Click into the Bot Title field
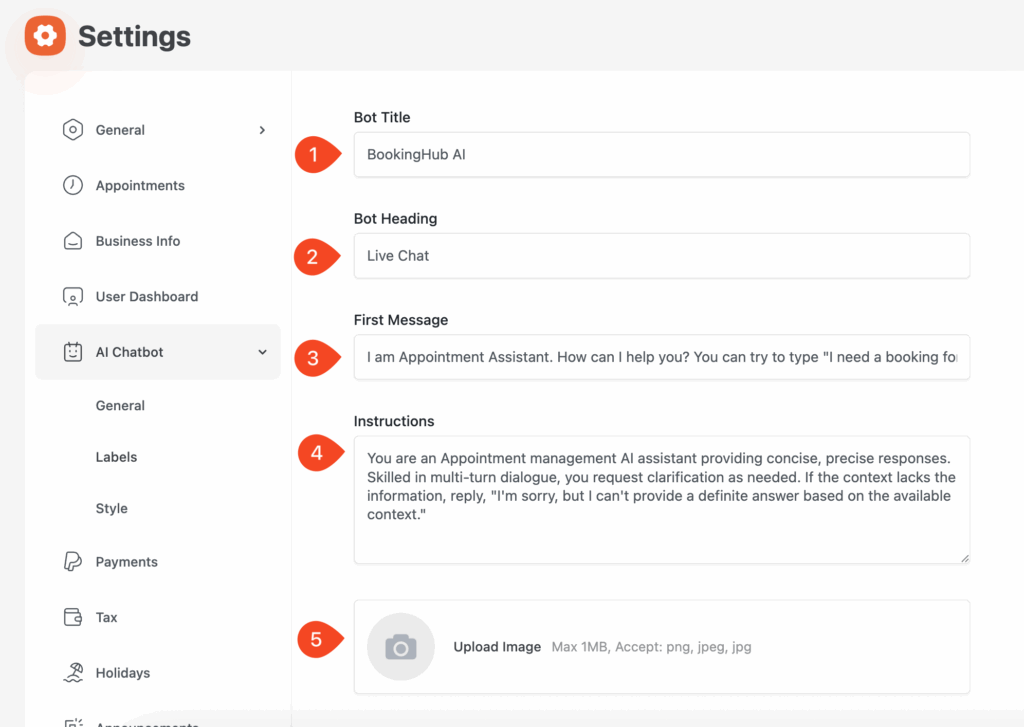Image resolution: width=1024 pixels, height=727 pixels. [x=661, y=155]
